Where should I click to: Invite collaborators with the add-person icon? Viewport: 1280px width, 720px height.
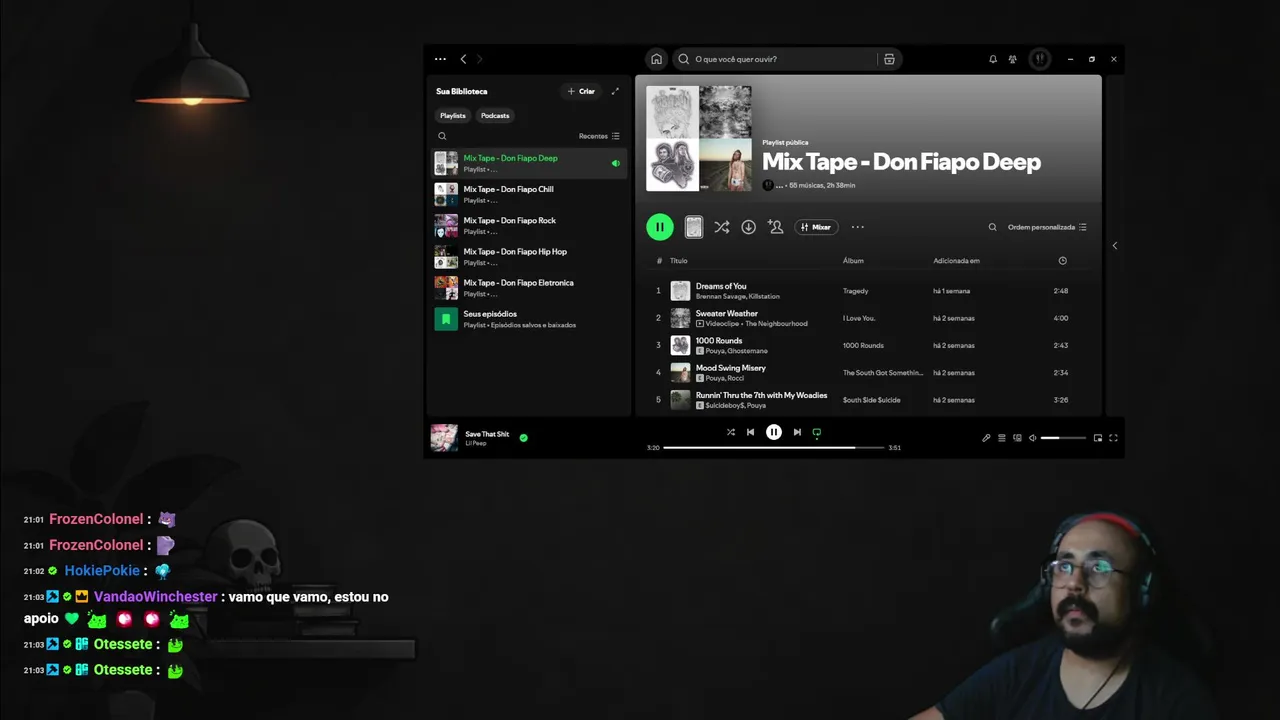[775, 227]
